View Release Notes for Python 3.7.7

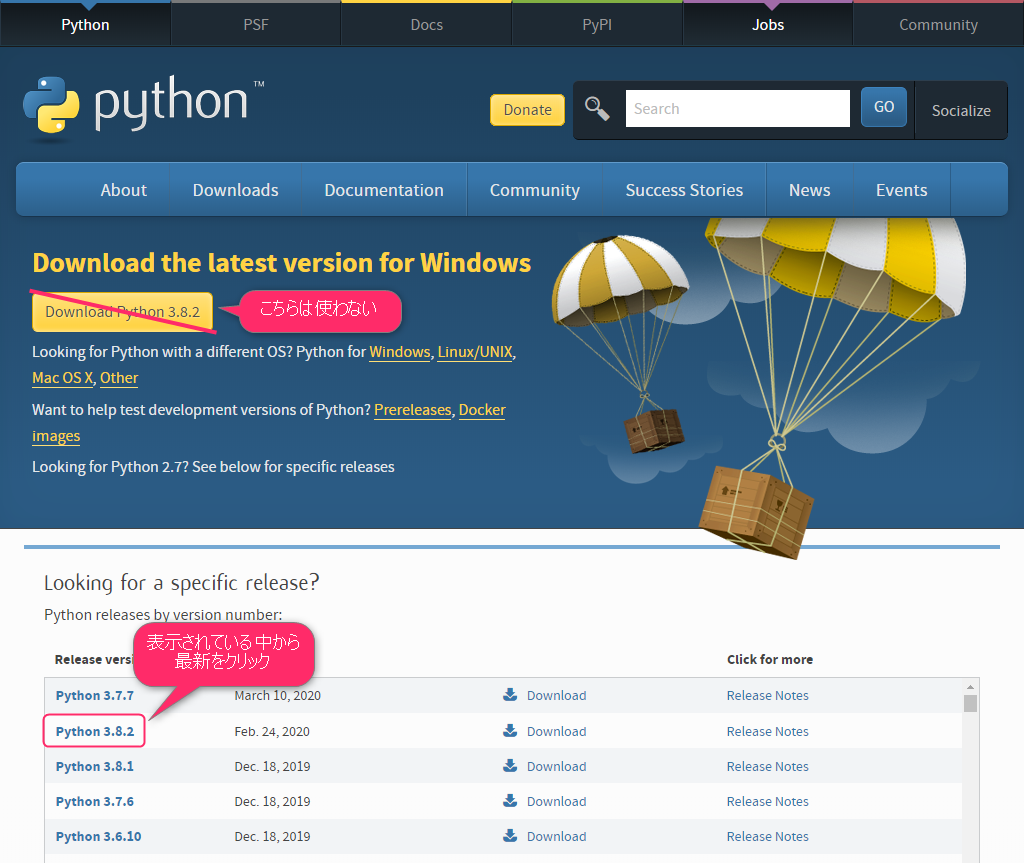[x=767, y=695]
